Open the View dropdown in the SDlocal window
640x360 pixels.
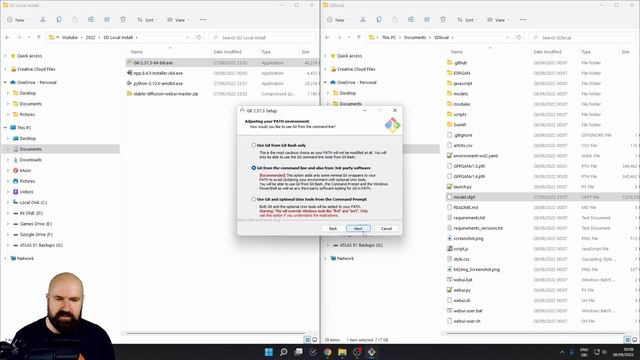[x=498, y=20]
